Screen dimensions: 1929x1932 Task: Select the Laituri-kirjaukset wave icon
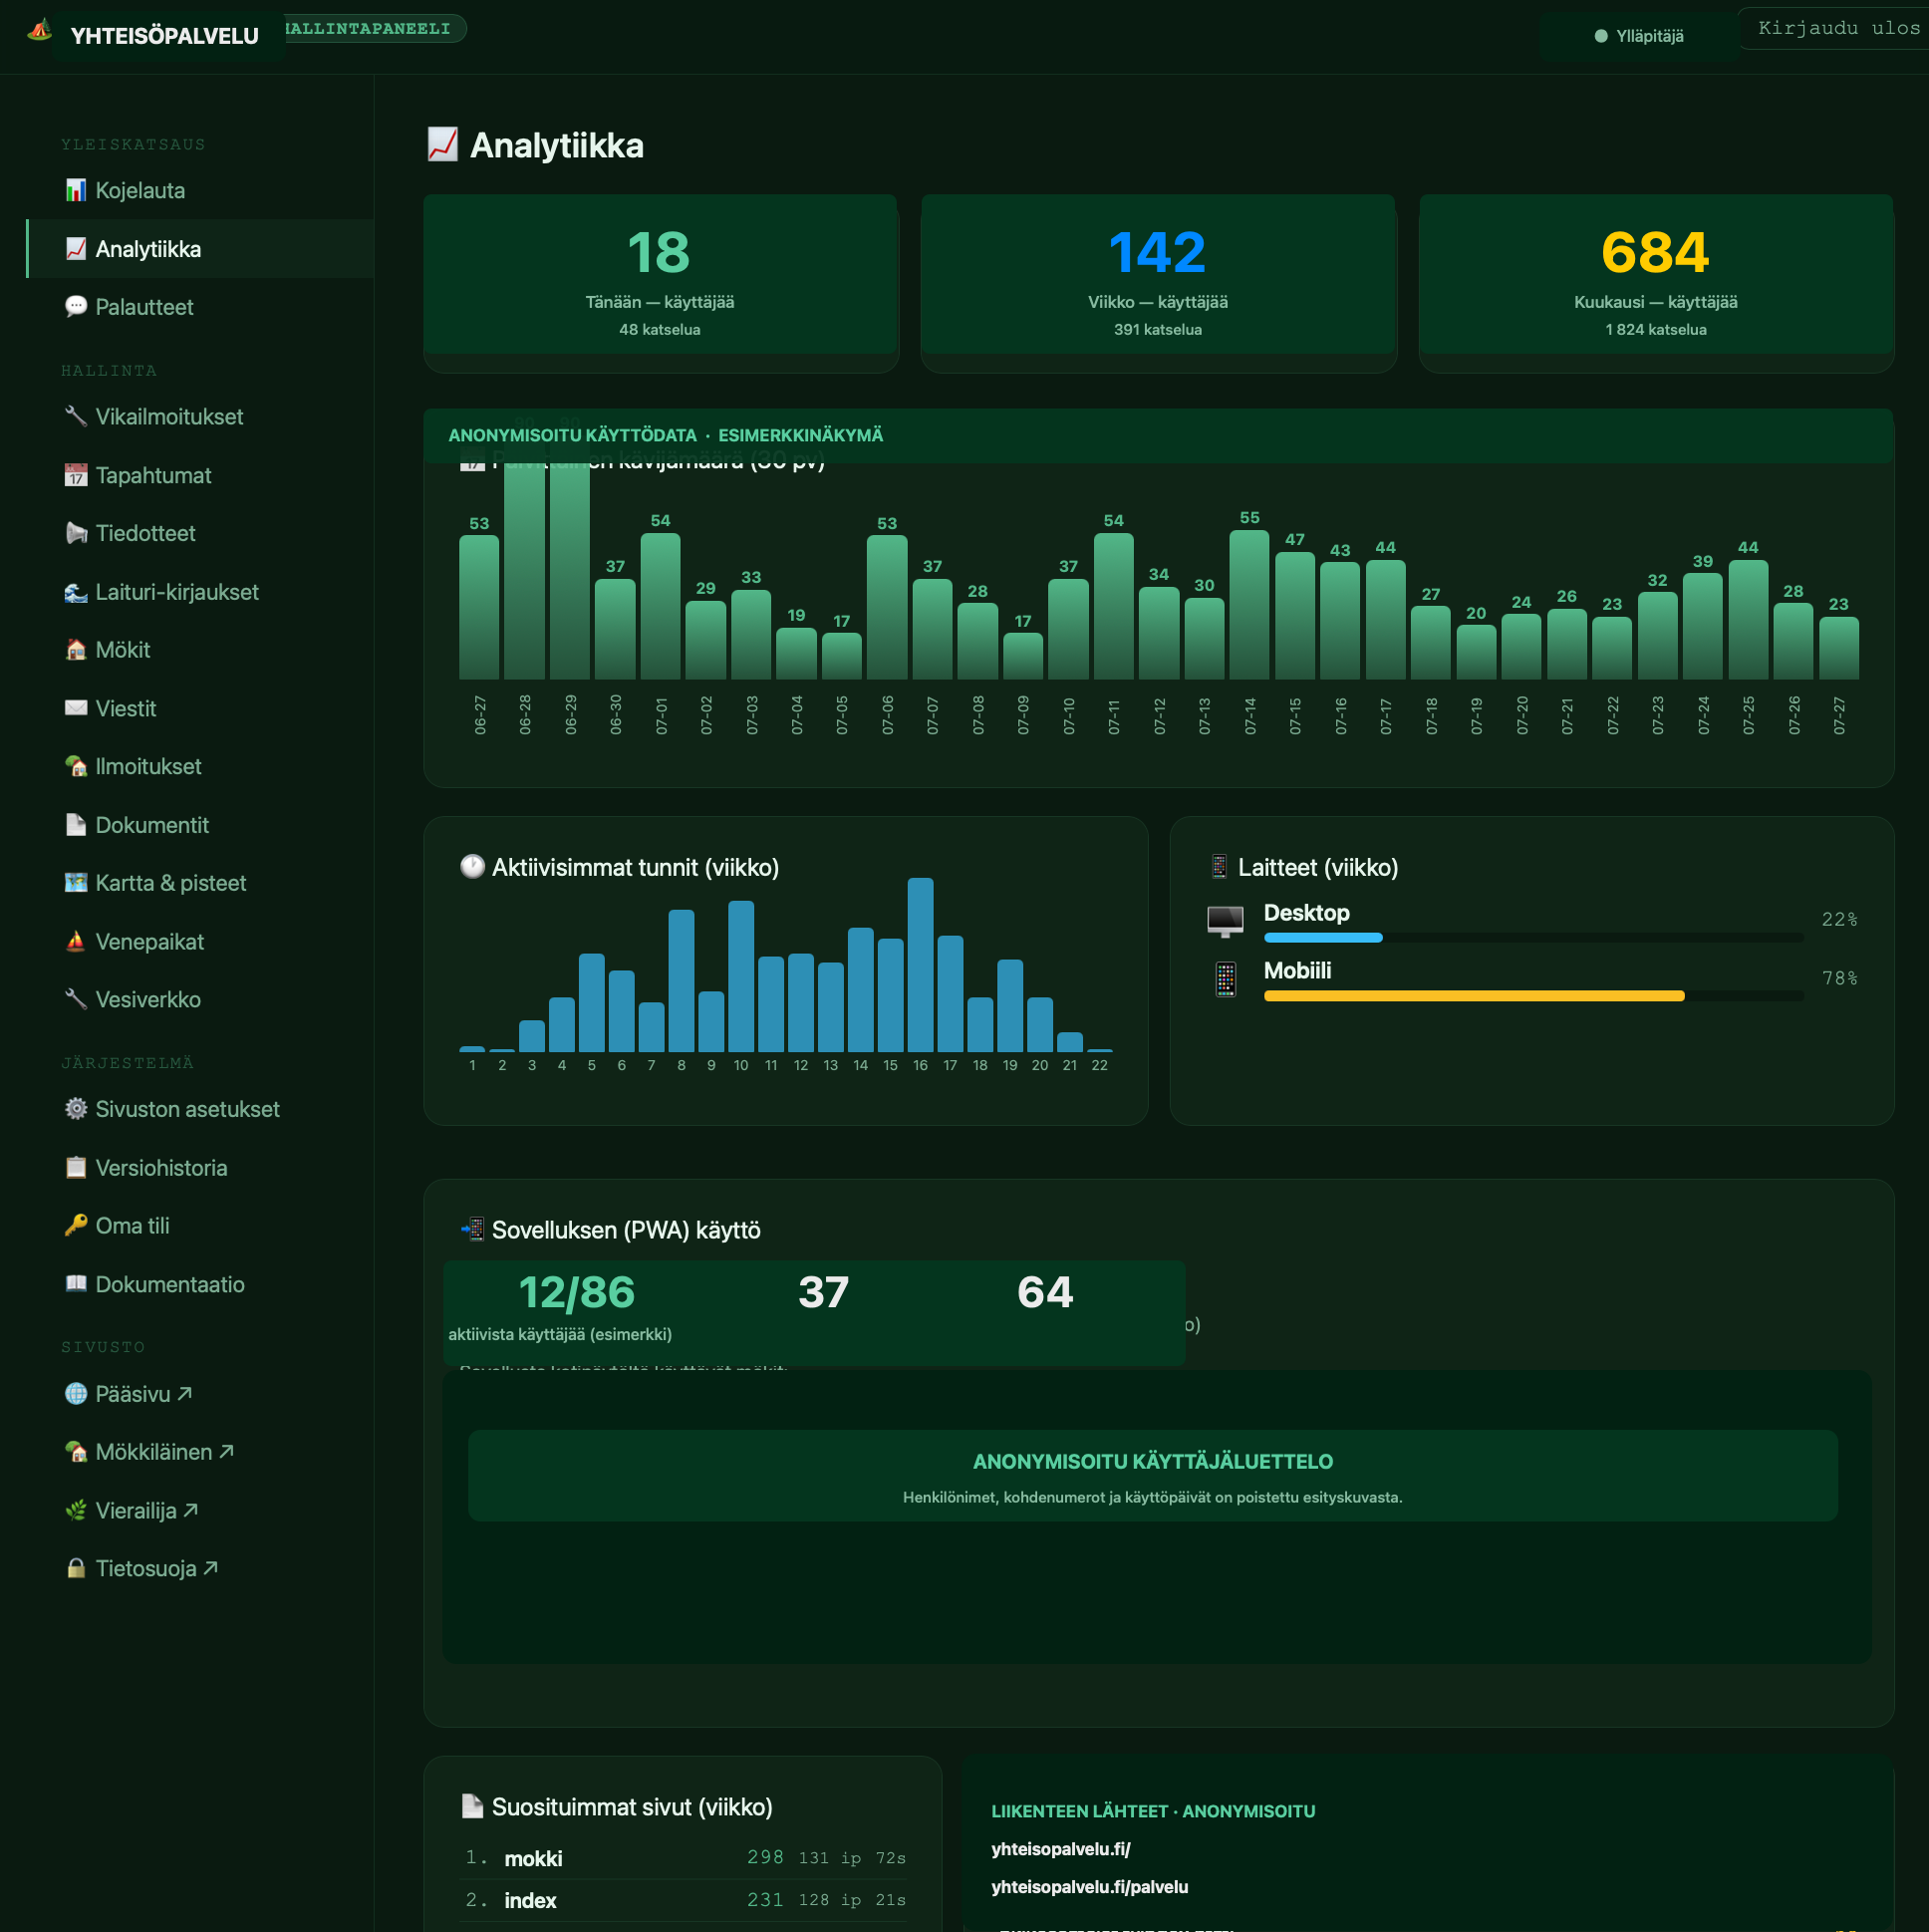click(x=76, y=592)
